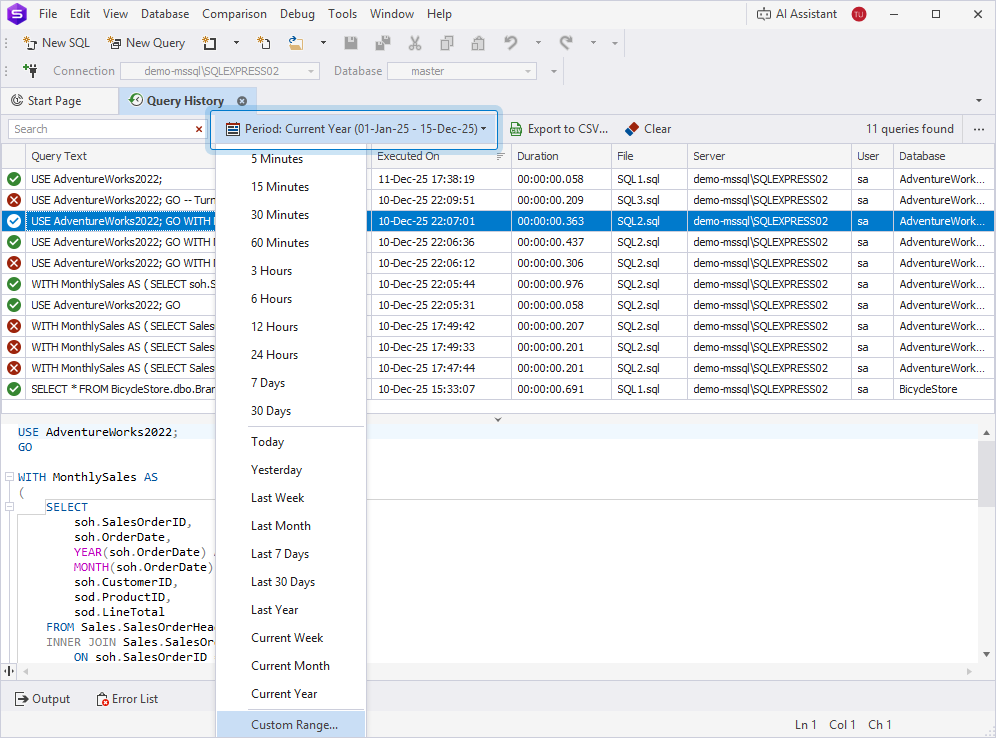Click the Duration column header
Image resolution: width=996 pixels, height=738 pixels.
560,156
